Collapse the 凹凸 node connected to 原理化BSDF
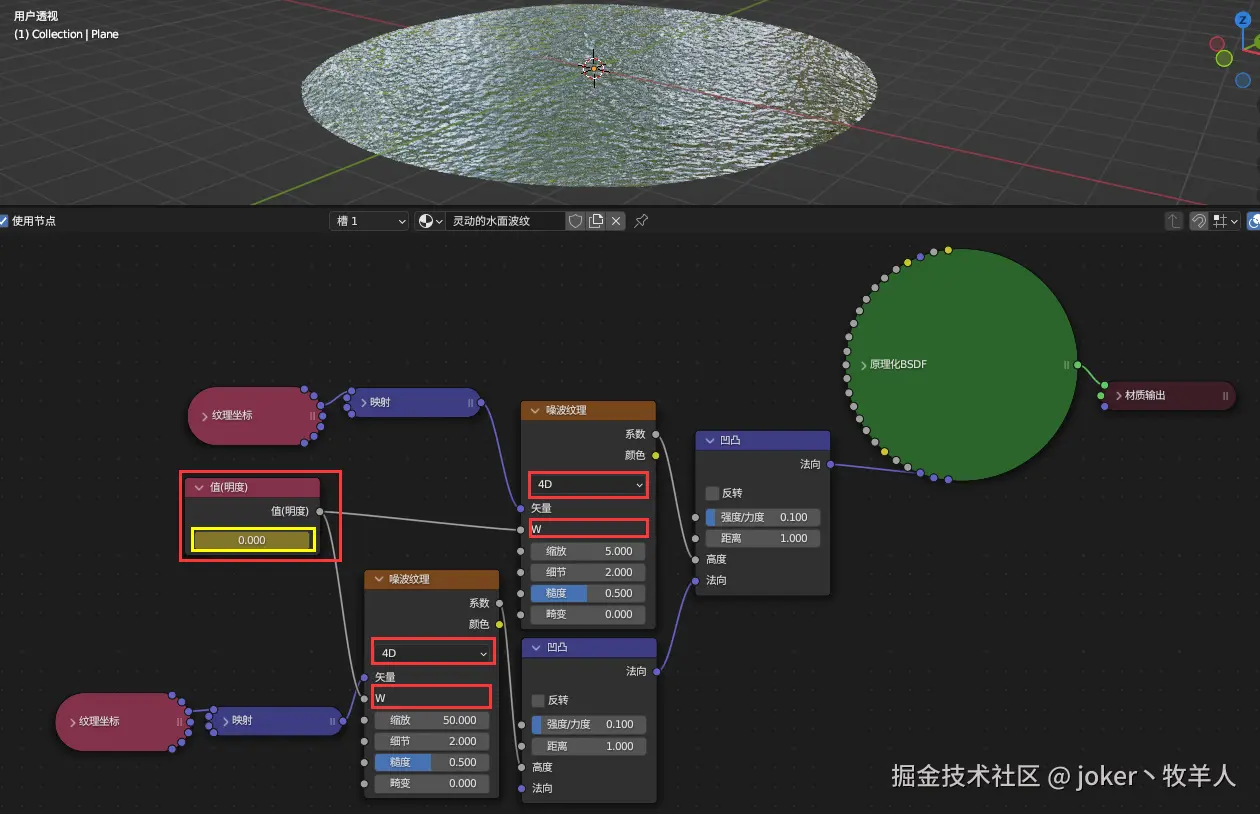Image resolution: width=1260 pixels, height=814 pixels. pos(710,440)
